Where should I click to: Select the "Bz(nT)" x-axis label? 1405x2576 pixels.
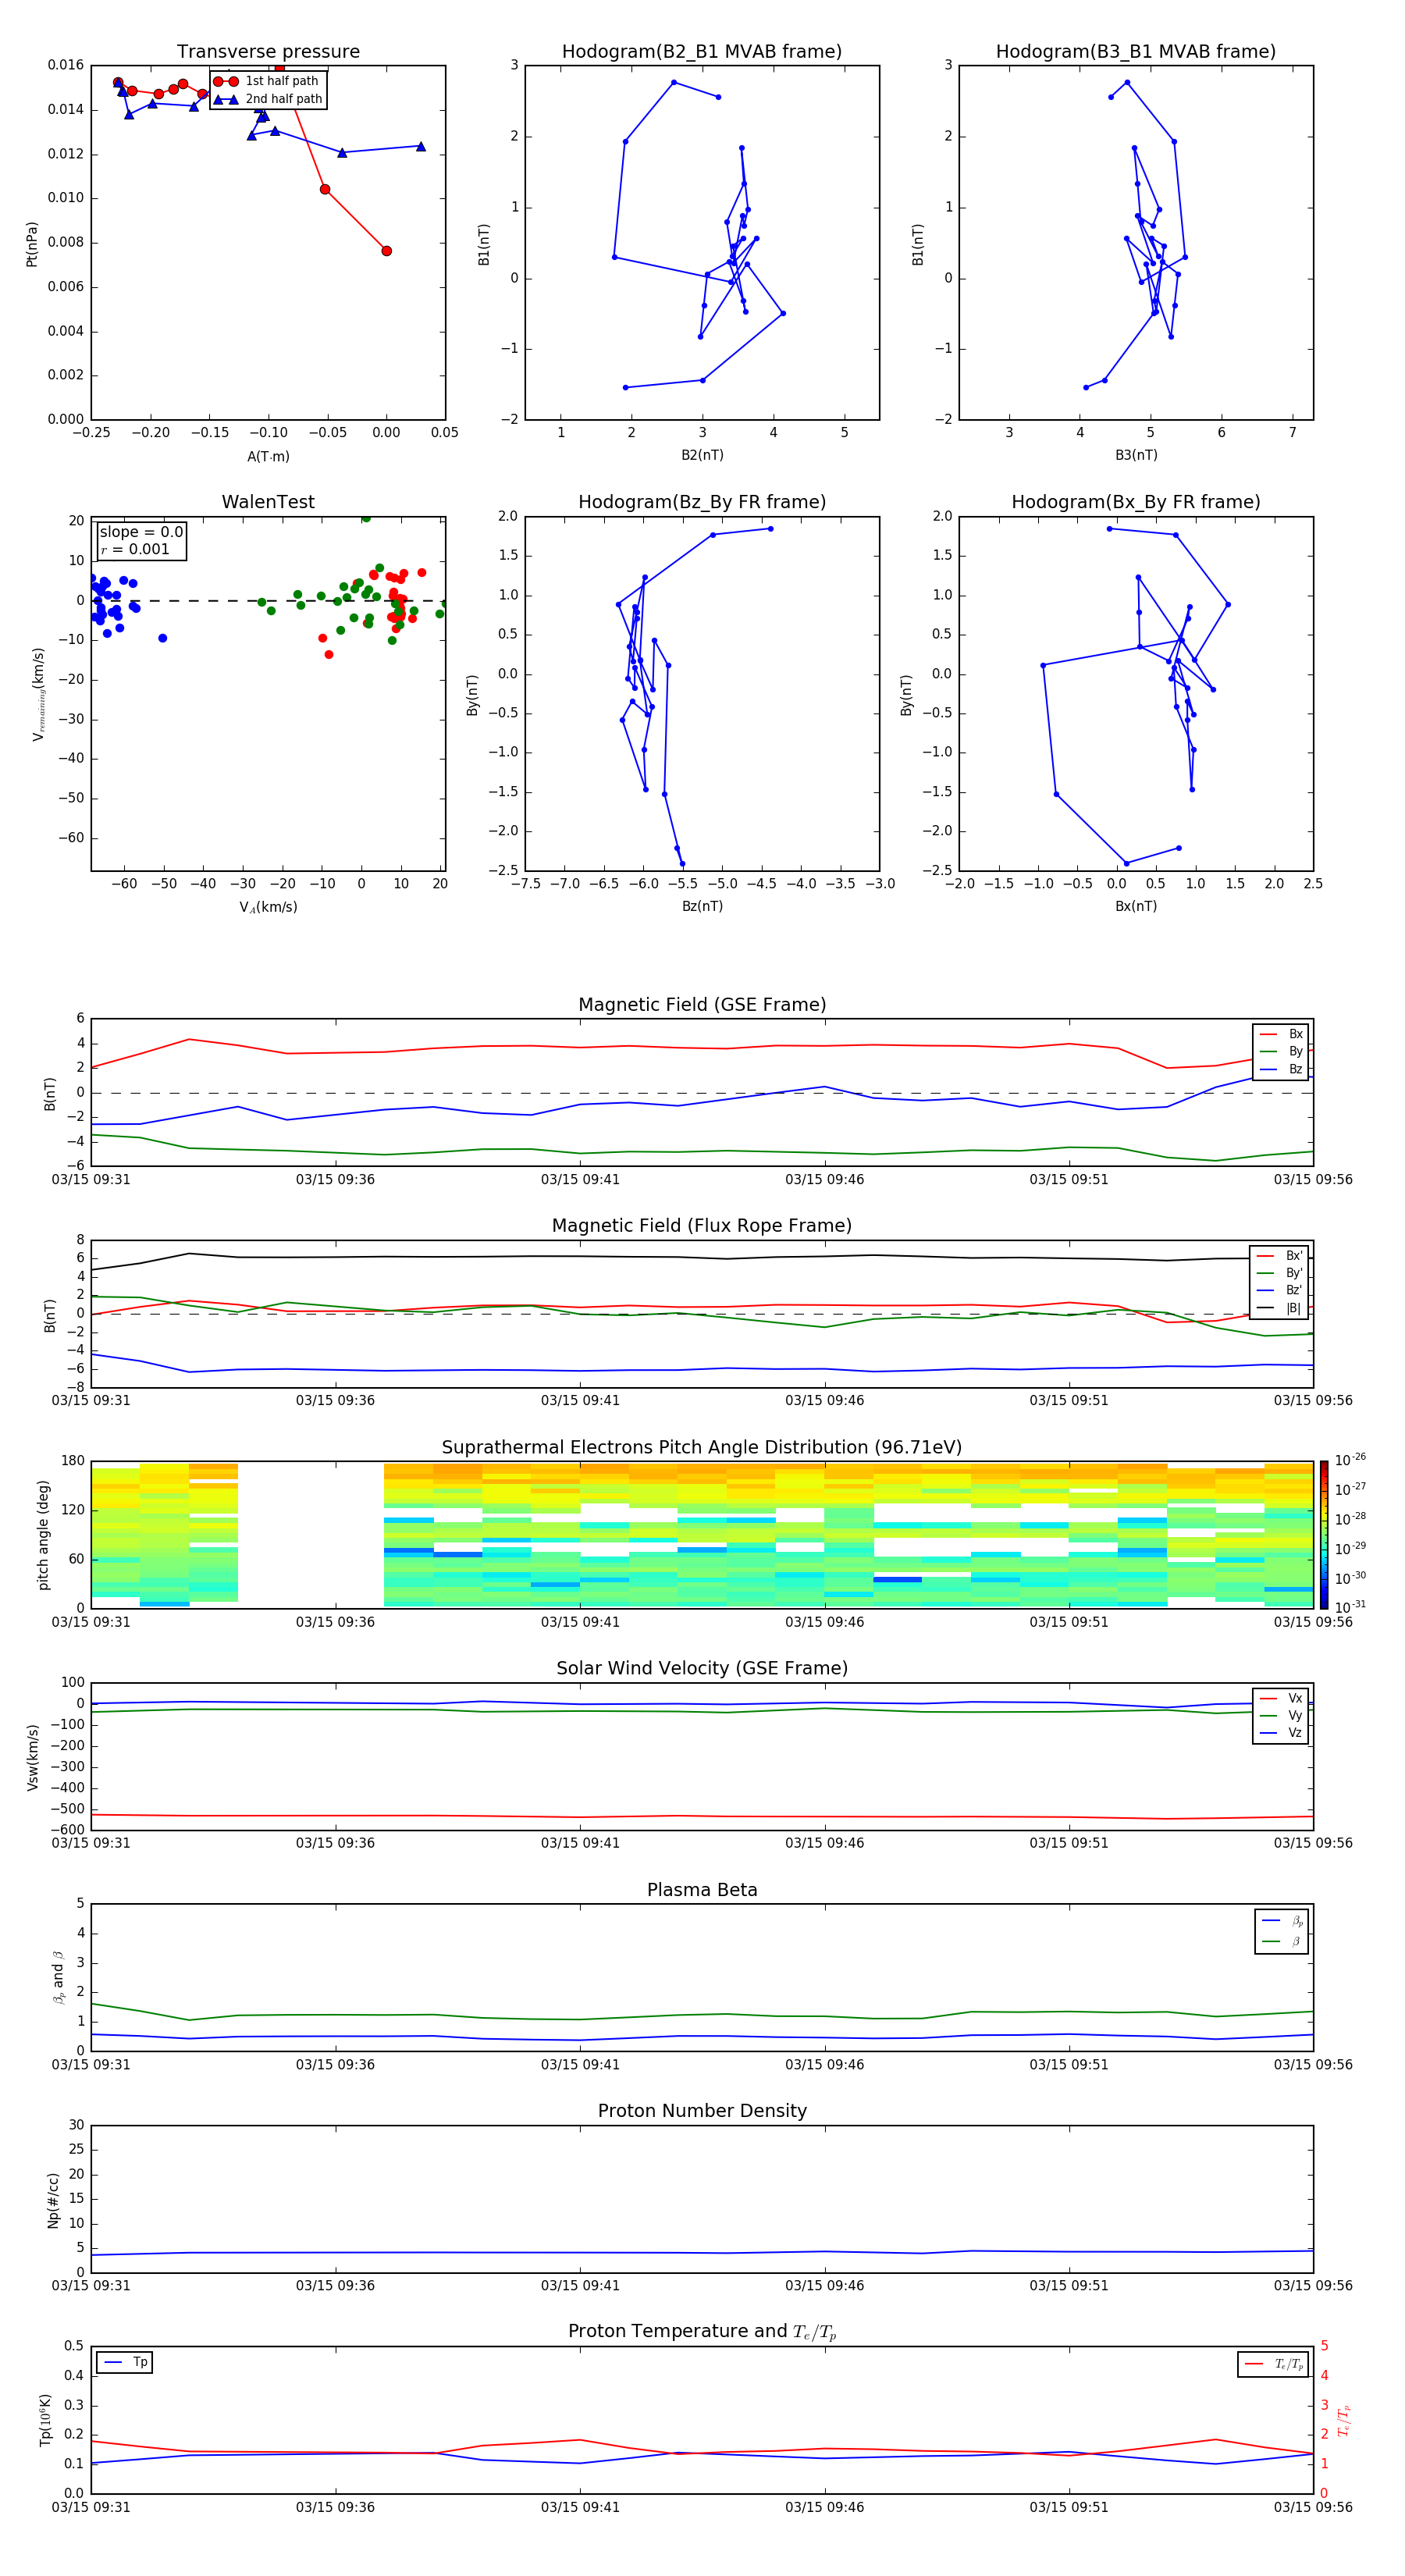pos(702,906)
